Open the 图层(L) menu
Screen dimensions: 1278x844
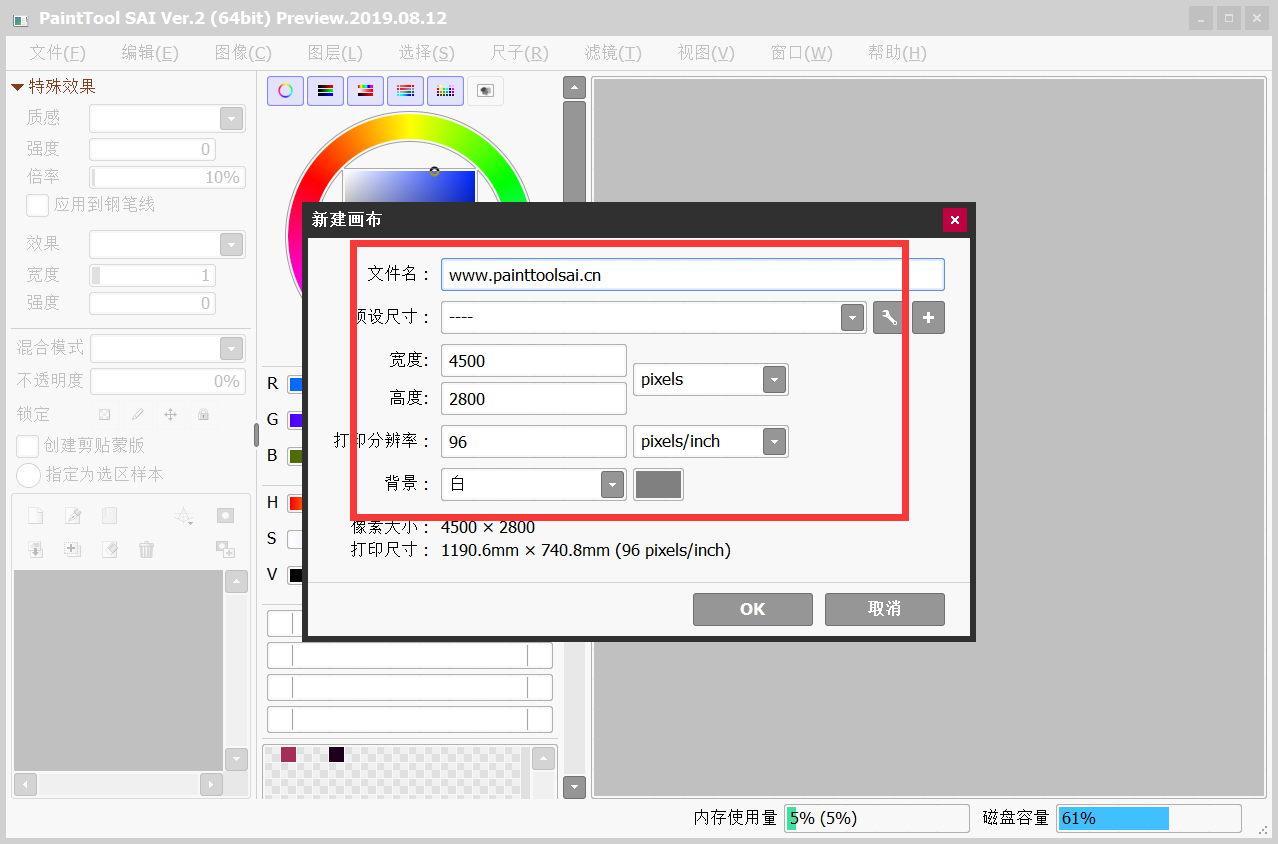pos(335,53)
